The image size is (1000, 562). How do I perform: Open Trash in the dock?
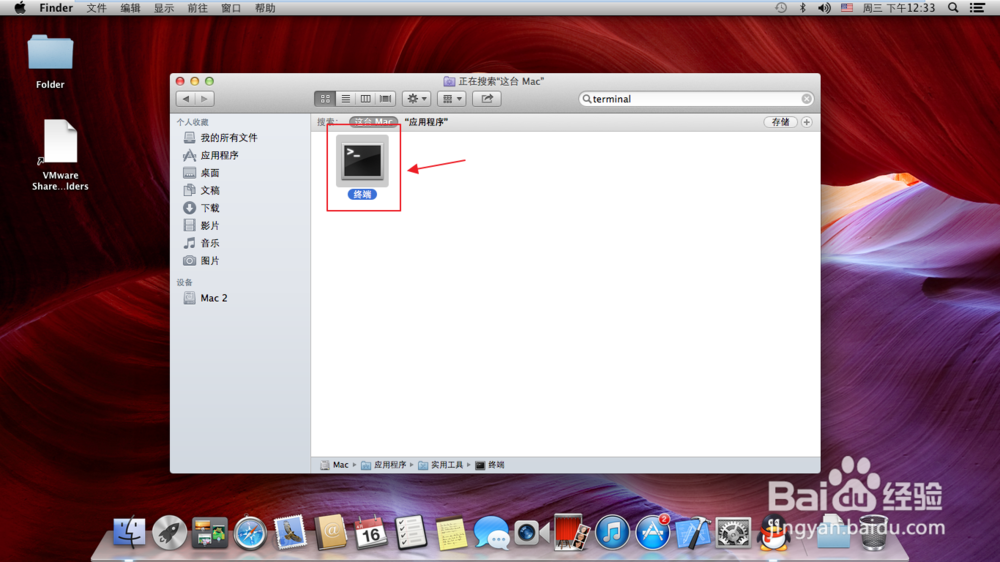pyautogui.click(x=873, y=533)
